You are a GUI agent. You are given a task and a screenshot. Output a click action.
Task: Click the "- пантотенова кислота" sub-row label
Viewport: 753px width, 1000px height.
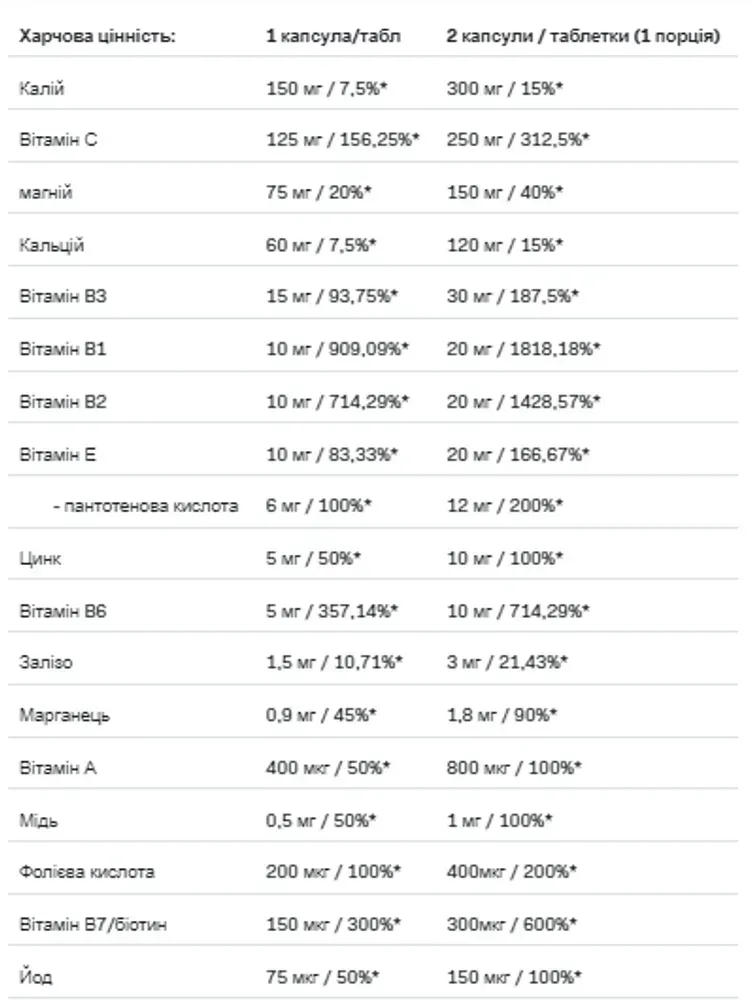(x=145, y=506)
